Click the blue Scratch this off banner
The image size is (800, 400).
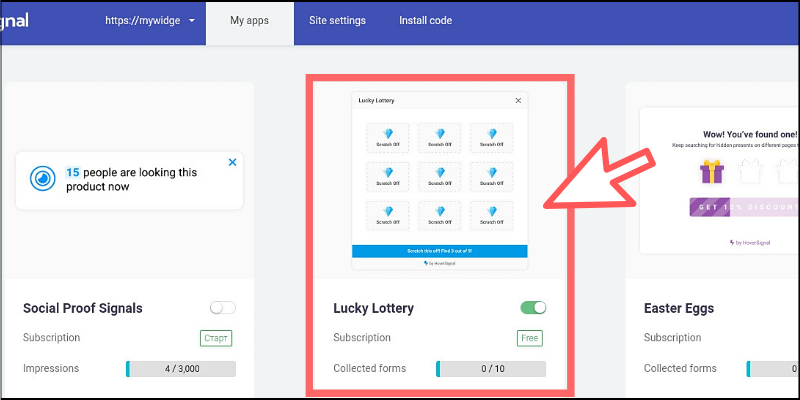tap(440, 251)
